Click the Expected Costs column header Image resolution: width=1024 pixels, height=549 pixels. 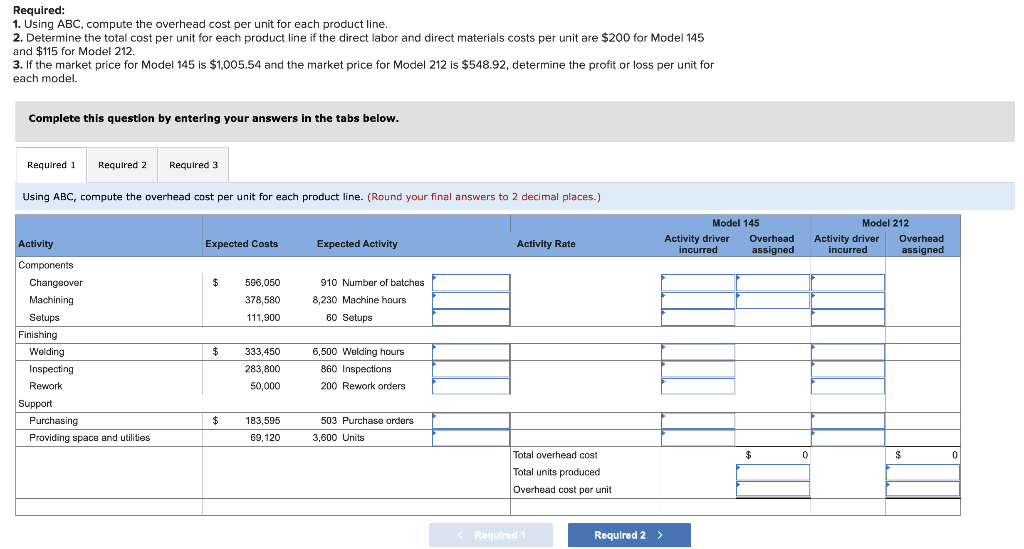pyautogui.click(x=242, y=244)
